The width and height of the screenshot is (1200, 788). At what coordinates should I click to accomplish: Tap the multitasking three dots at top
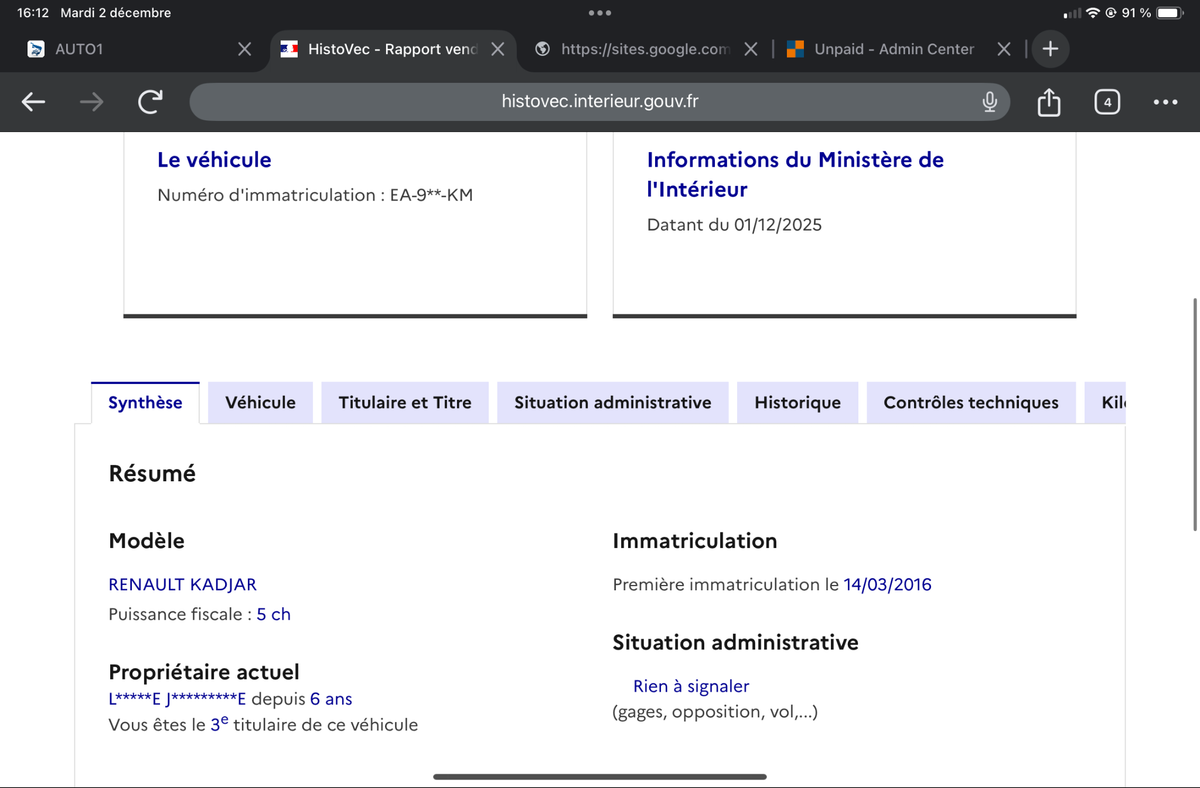pos(600,13)
